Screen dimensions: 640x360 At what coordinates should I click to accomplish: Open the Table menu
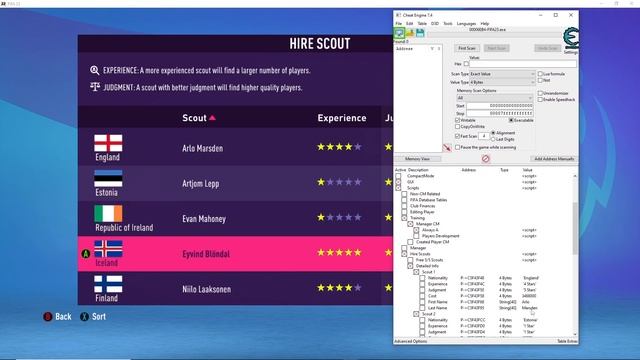pos(422,24)
